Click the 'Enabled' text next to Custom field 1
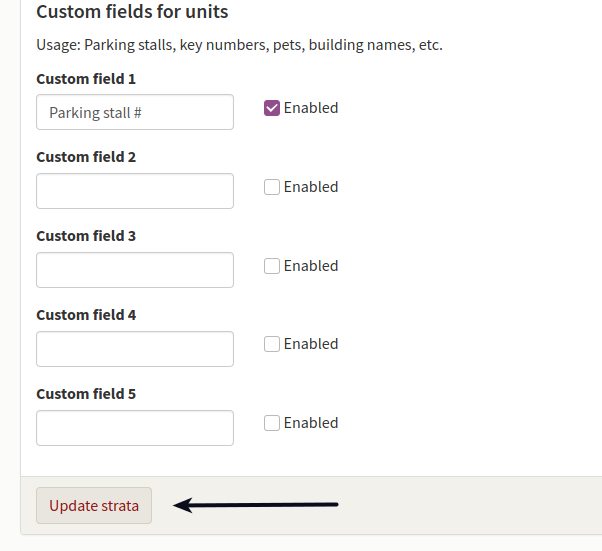This screenshot has height=551, width=602. pos(311,108)
